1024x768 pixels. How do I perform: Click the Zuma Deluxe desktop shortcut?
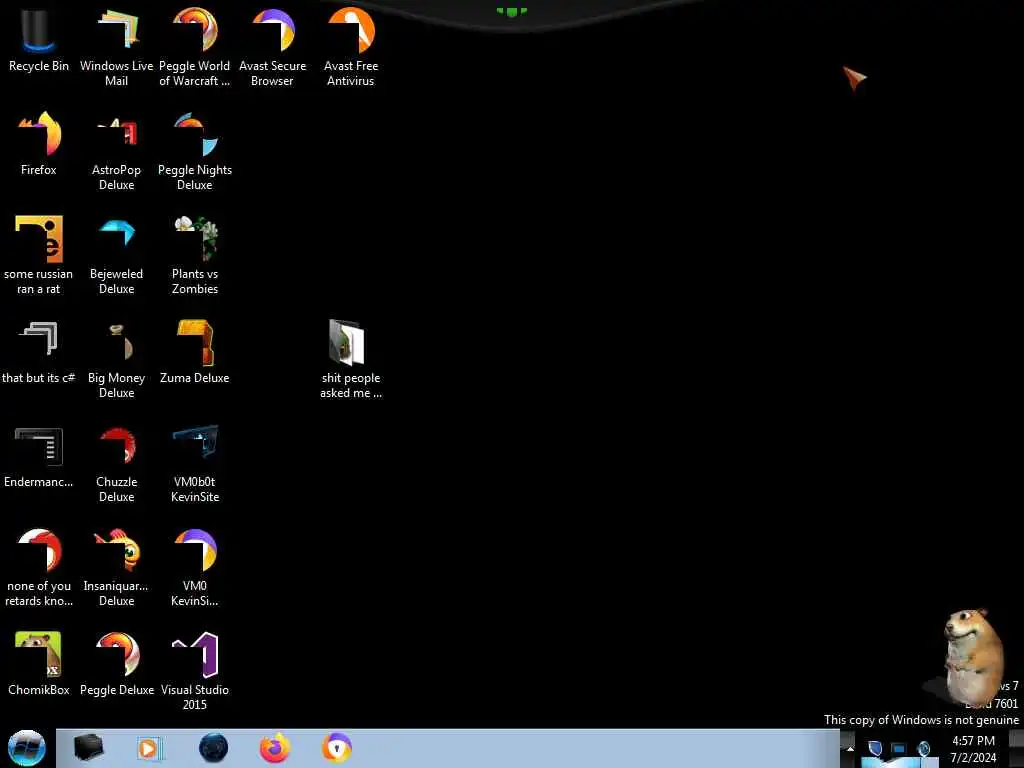tap(195, 353)
